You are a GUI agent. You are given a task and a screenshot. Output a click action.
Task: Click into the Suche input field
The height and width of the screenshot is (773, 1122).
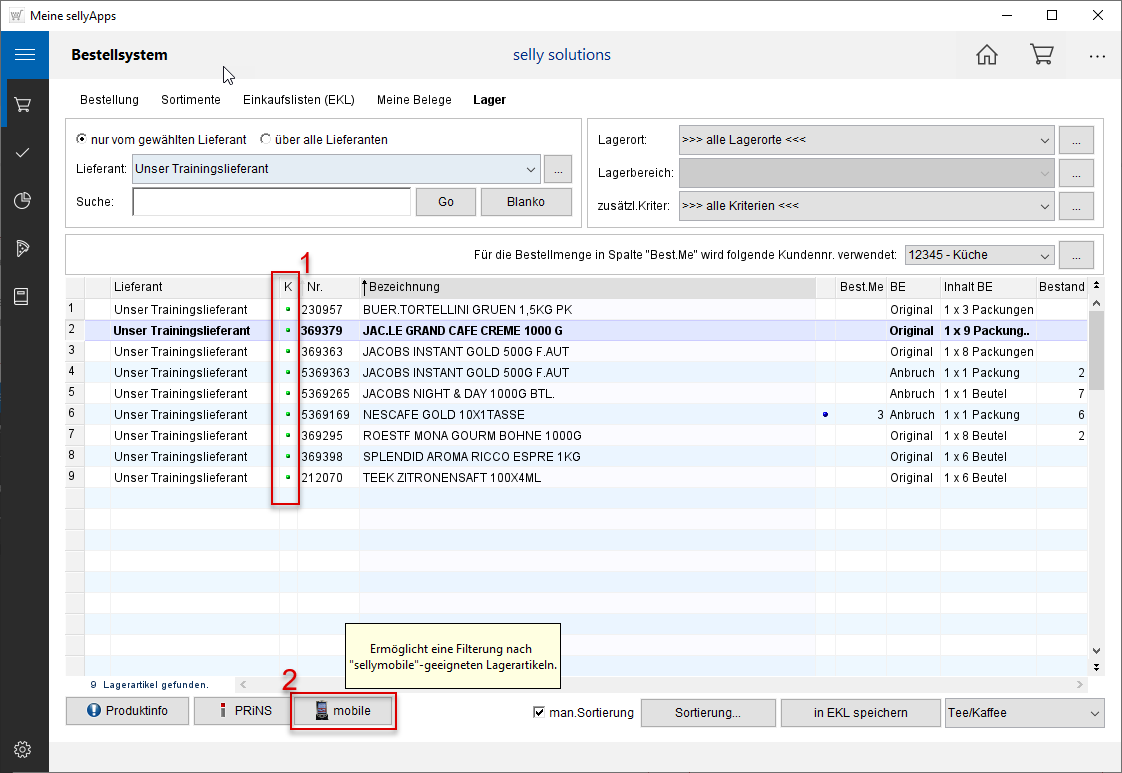click(x=271, y=202)
